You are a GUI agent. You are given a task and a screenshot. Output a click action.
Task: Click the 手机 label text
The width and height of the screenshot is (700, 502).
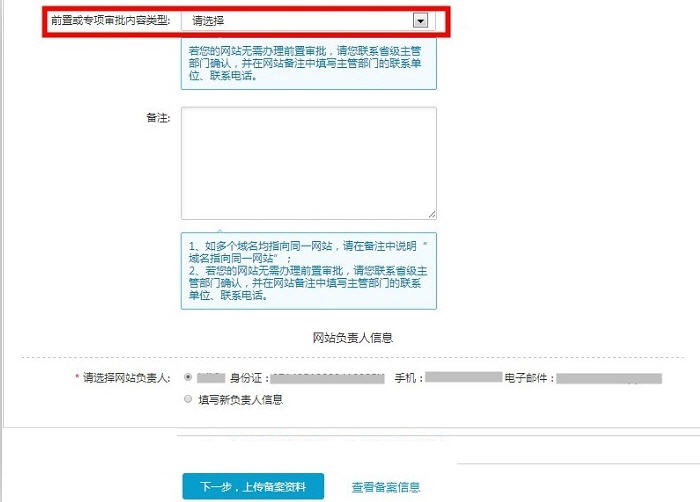(408, 378)
